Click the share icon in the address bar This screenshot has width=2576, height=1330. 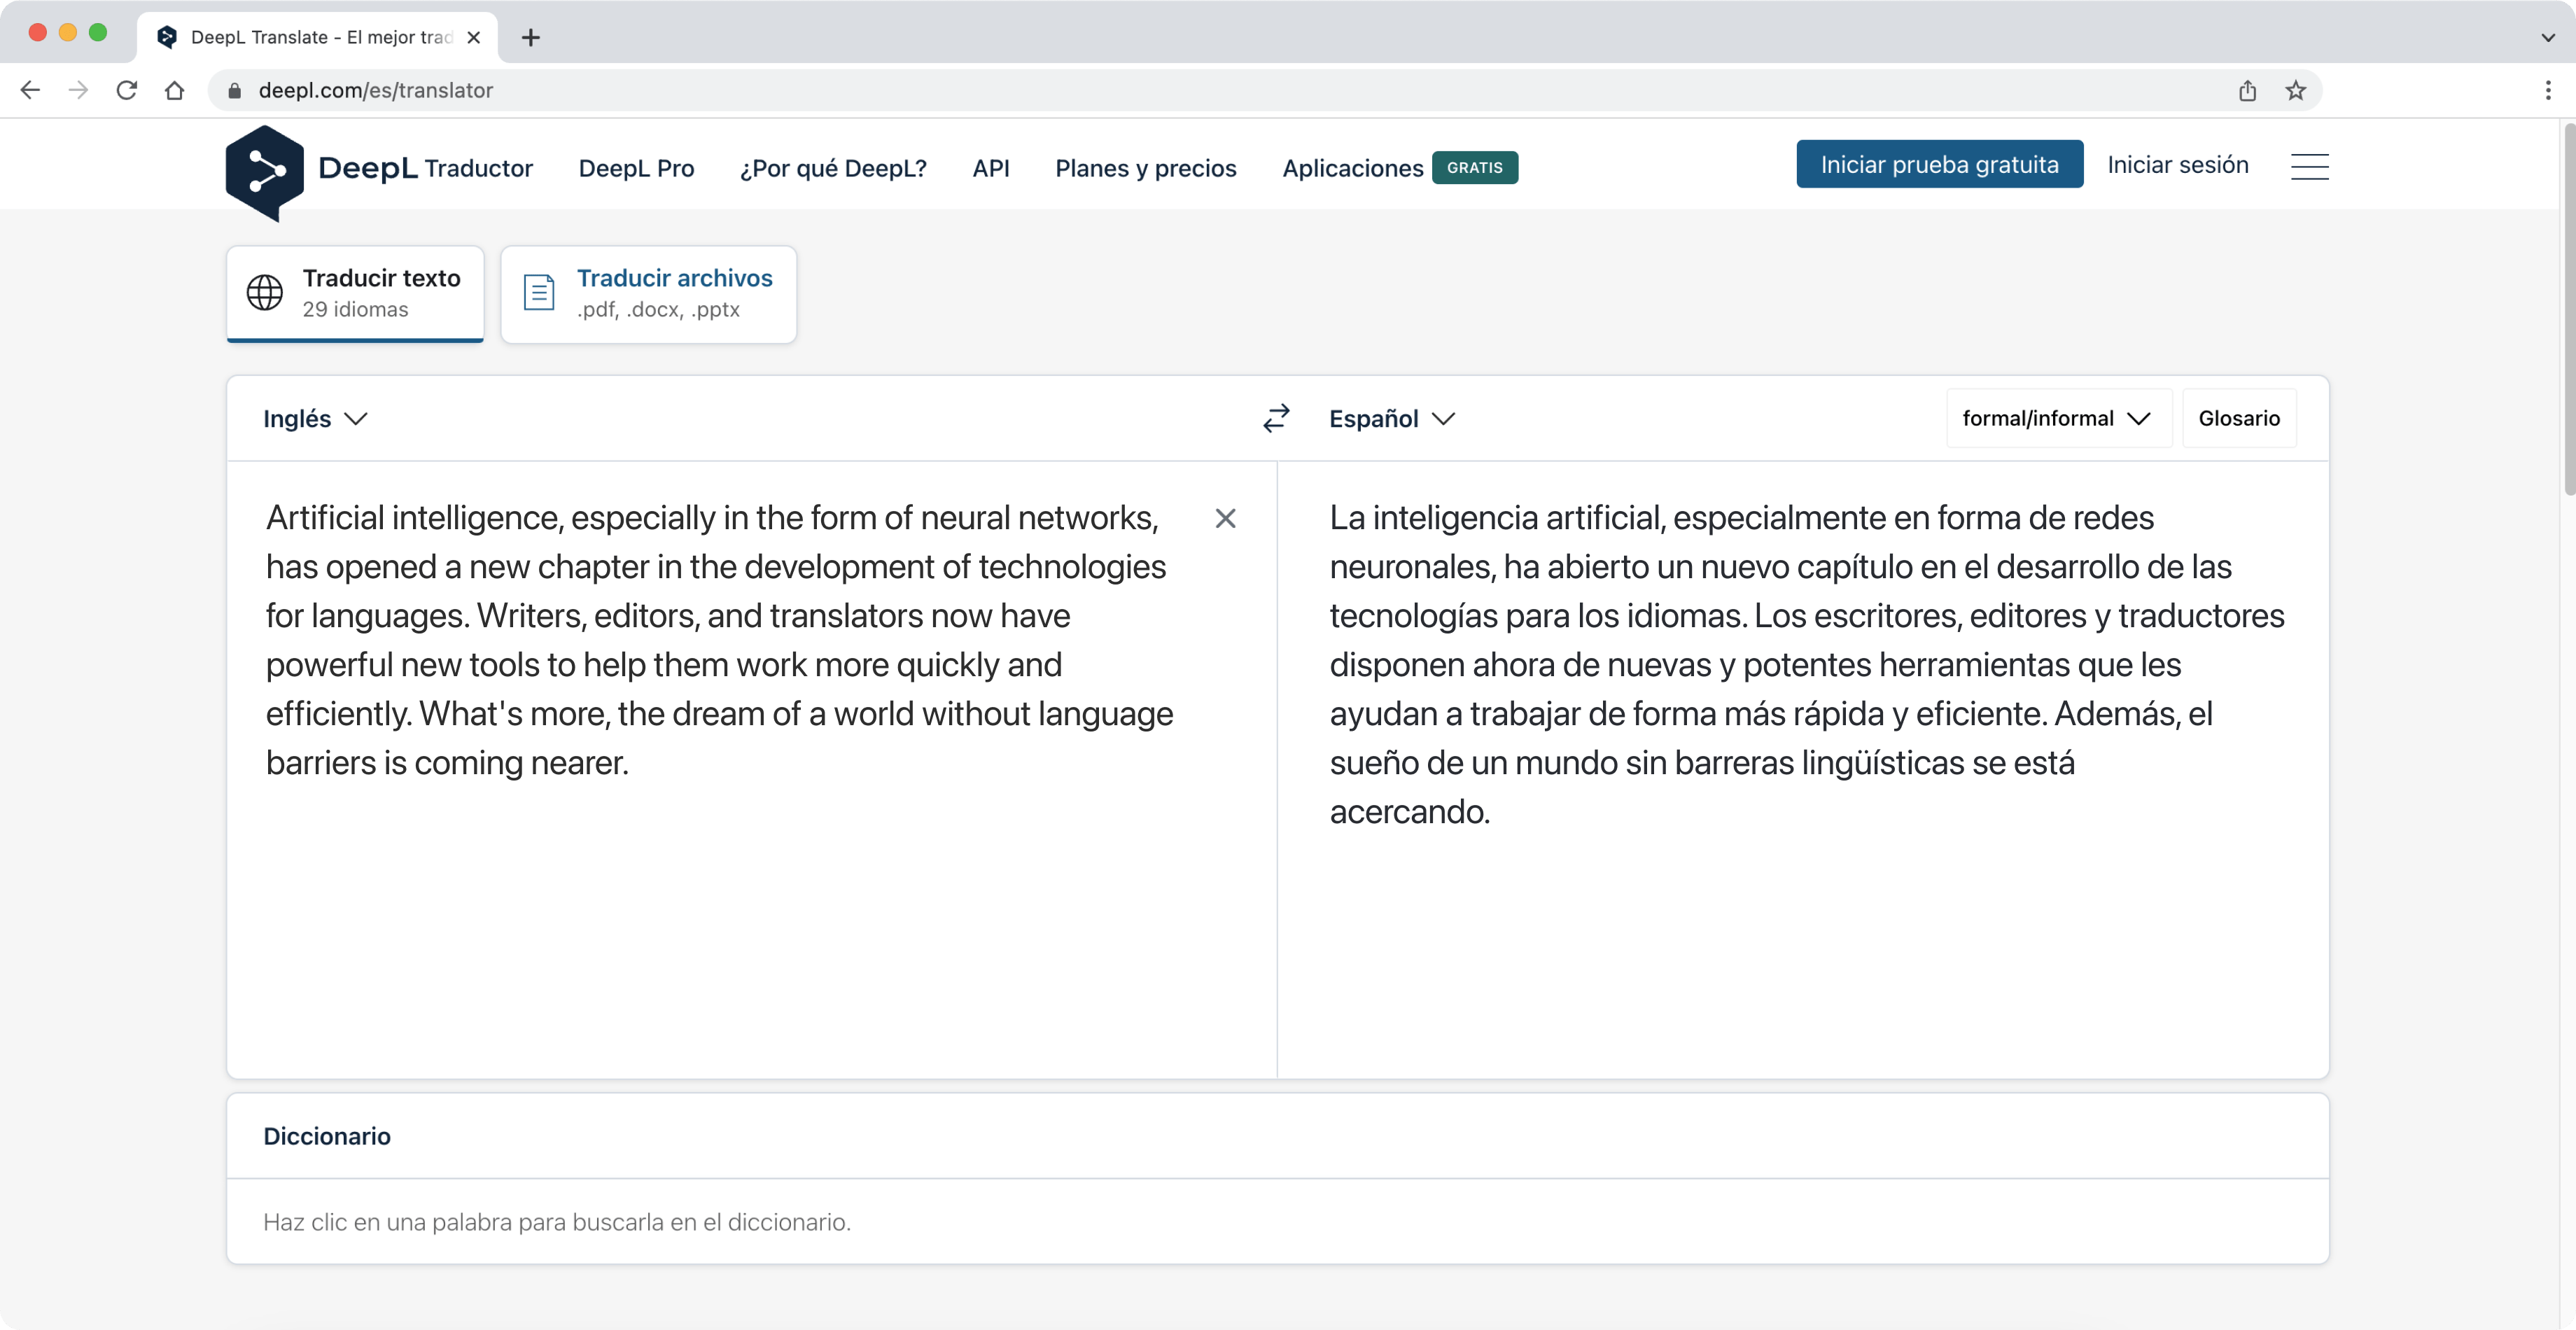[x=2248, y=90]
